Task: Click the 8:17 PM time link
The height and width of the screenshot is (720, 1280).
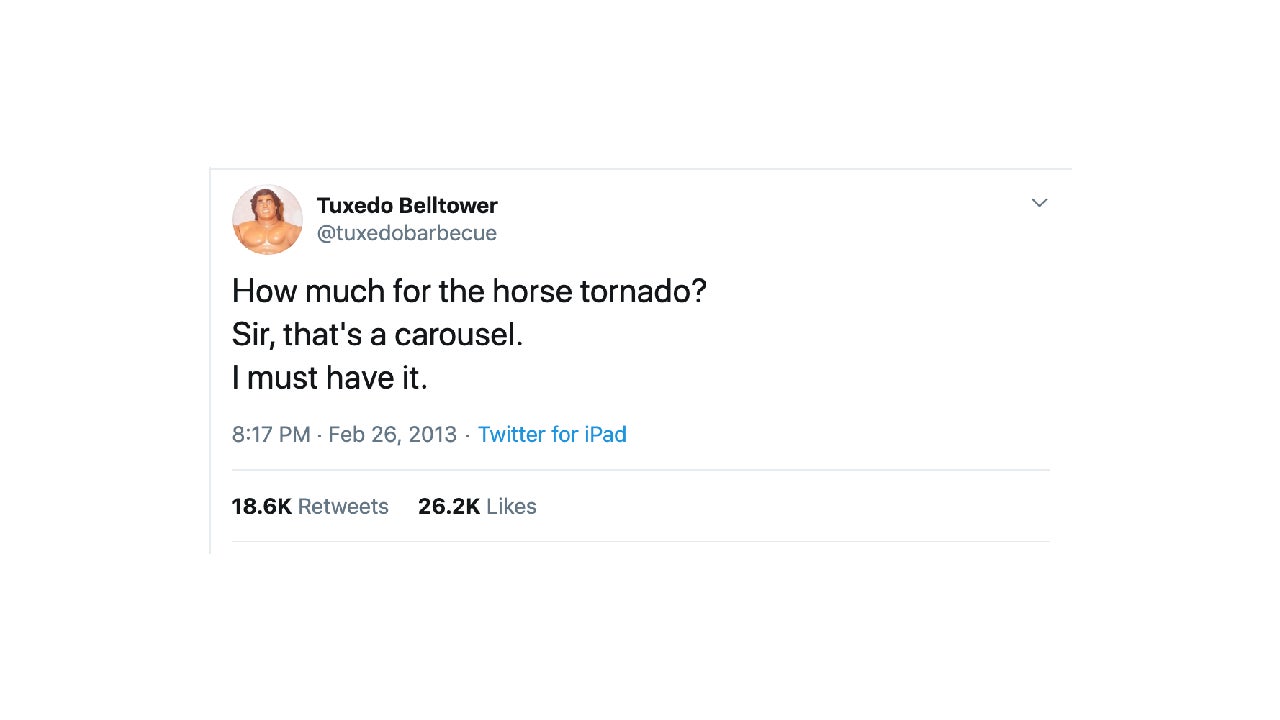Action: 271,434
